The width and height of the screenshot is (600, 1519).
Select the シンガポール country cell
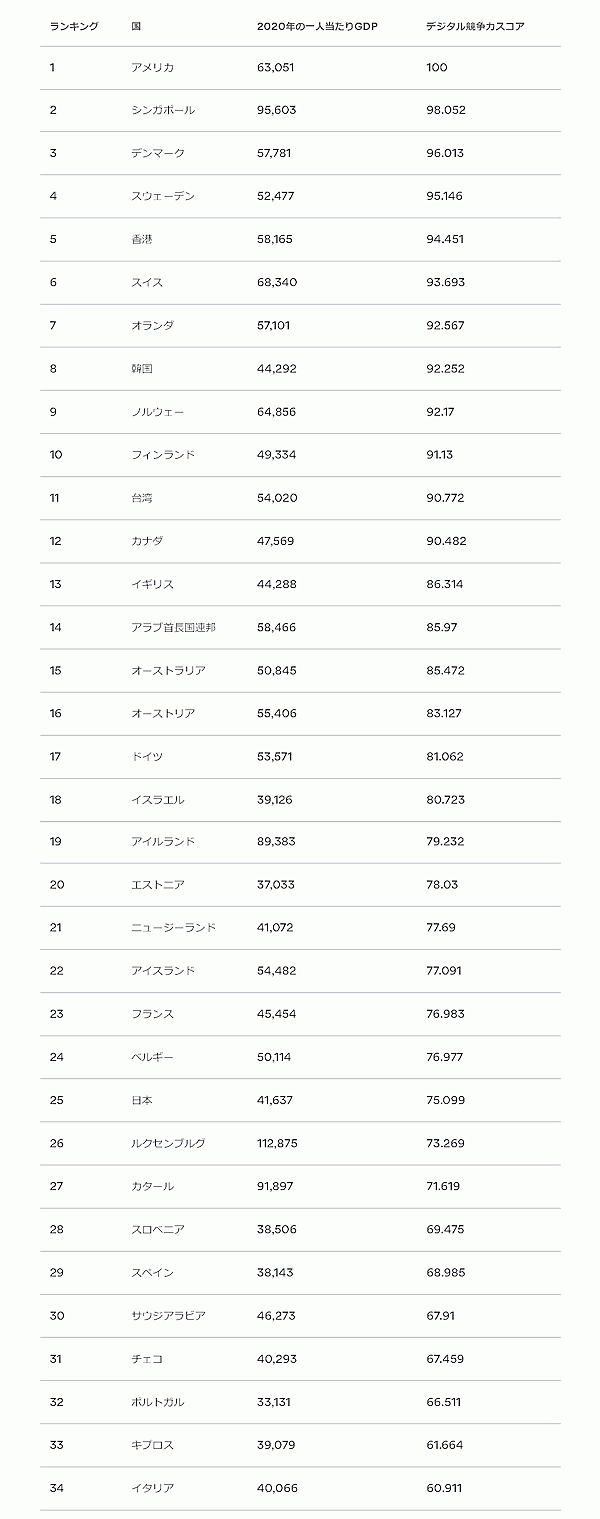pyautogui.click(x=163, y=110)
